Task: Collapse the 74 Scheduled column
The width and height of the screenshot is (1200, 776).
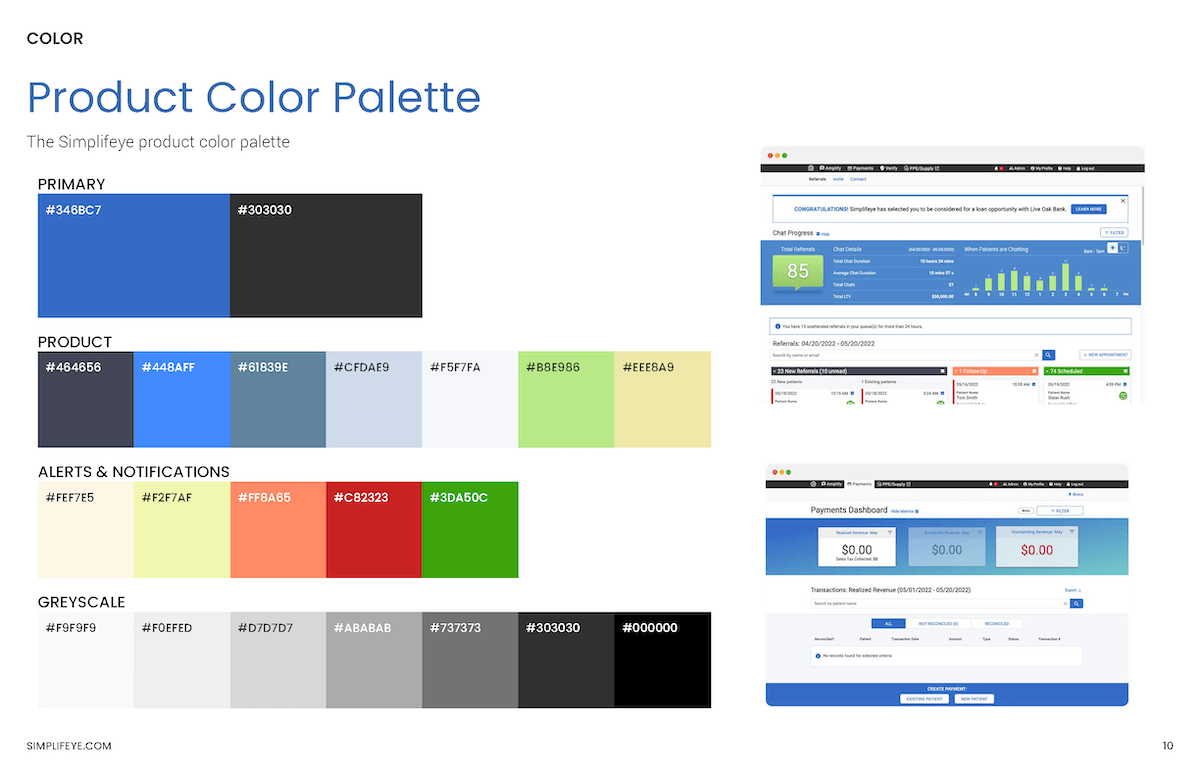Action: [1124, 370]
